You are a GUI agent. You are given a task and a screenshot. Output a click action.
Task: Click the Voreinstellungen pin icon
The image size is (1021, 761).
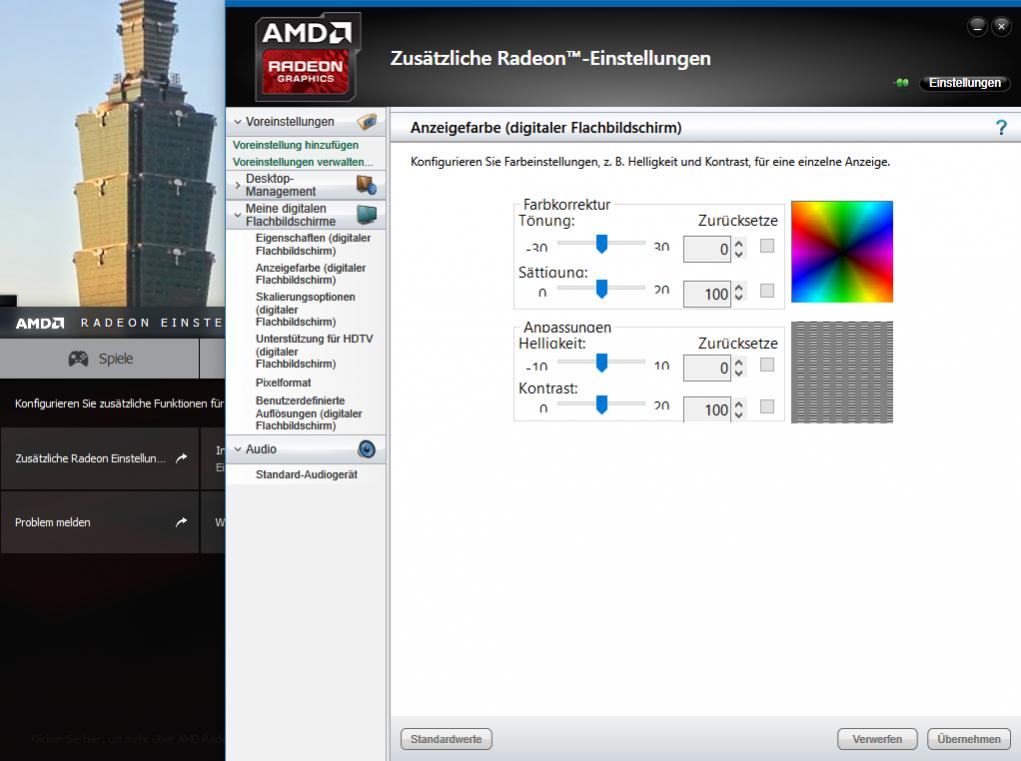(367, 121)
